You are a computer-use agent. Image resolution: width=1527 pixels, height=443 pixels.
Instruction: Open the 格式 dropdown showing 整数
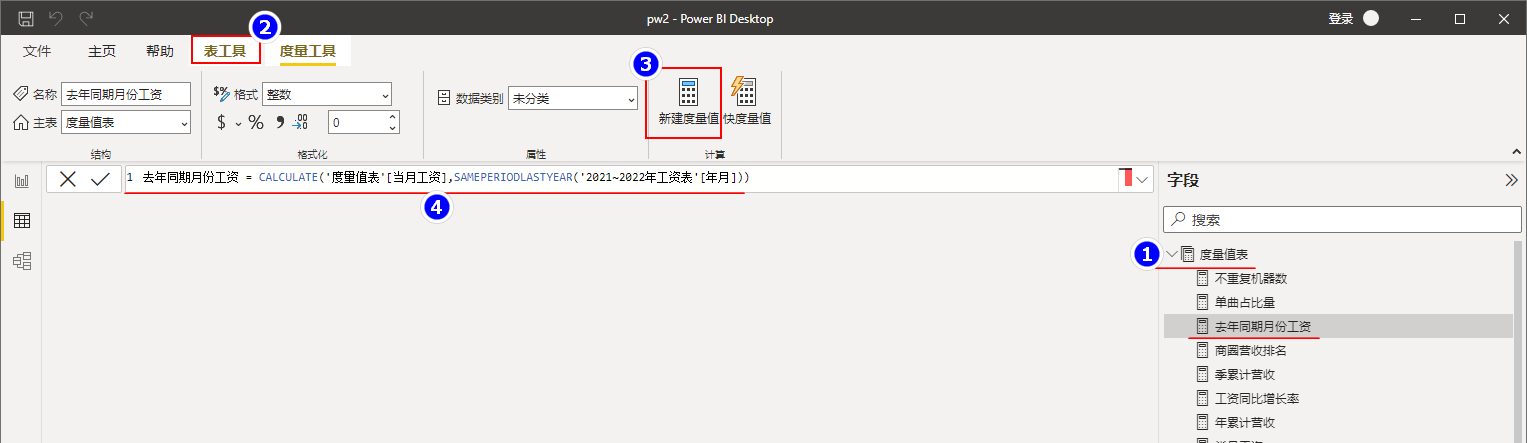coord(327,94)
